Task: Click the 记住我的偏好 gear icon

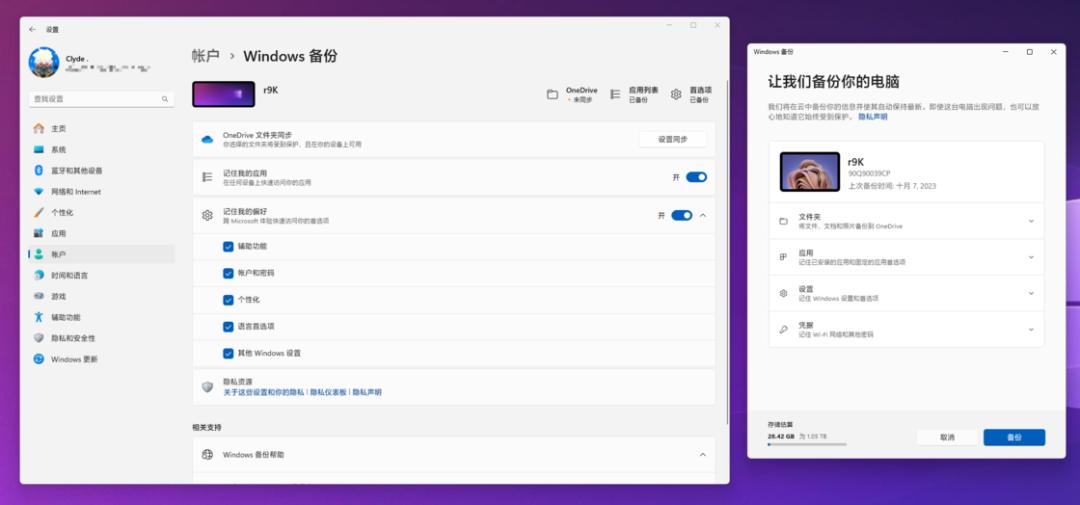Action: pyautogui.click(x=207, y=216)
